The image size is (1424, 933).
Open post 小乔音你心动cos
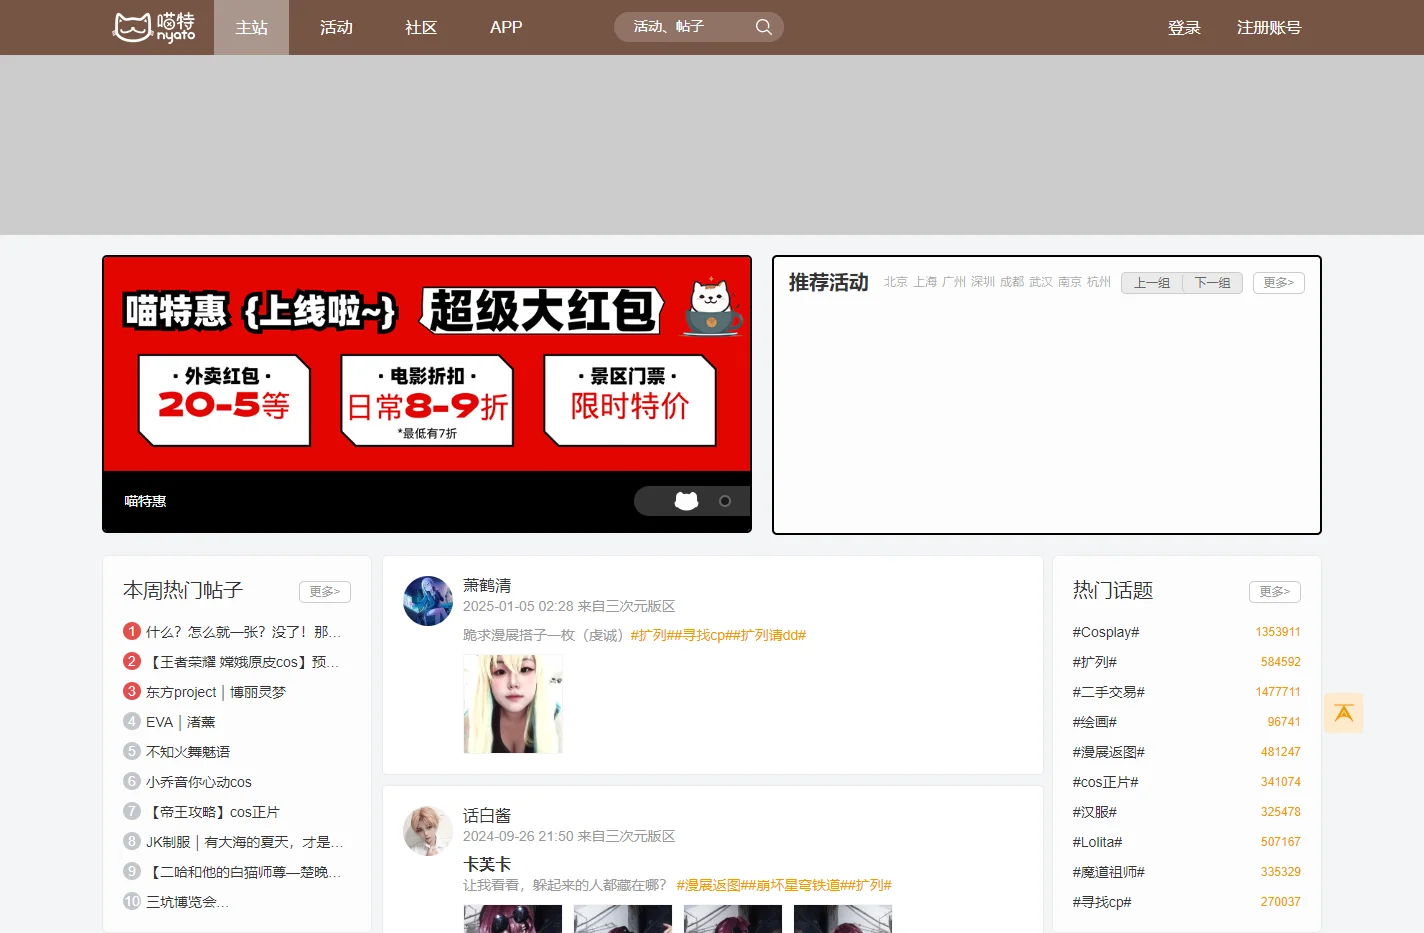[199, 782]
